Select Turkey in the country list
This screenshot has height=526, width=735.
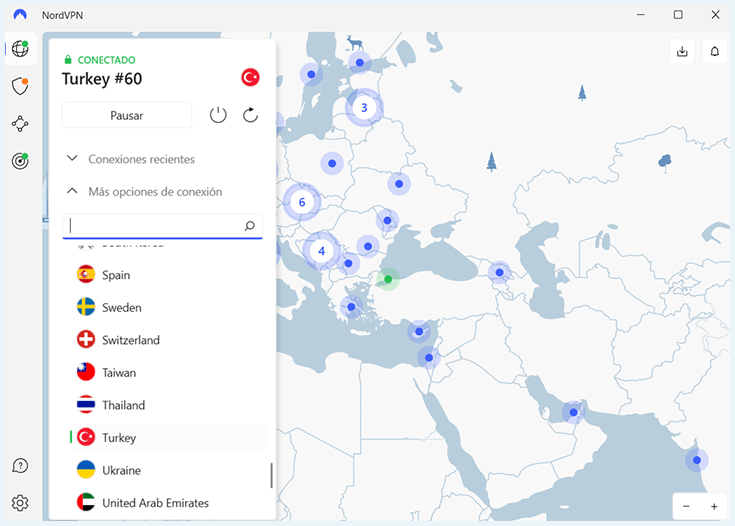(x=169, y=437)
